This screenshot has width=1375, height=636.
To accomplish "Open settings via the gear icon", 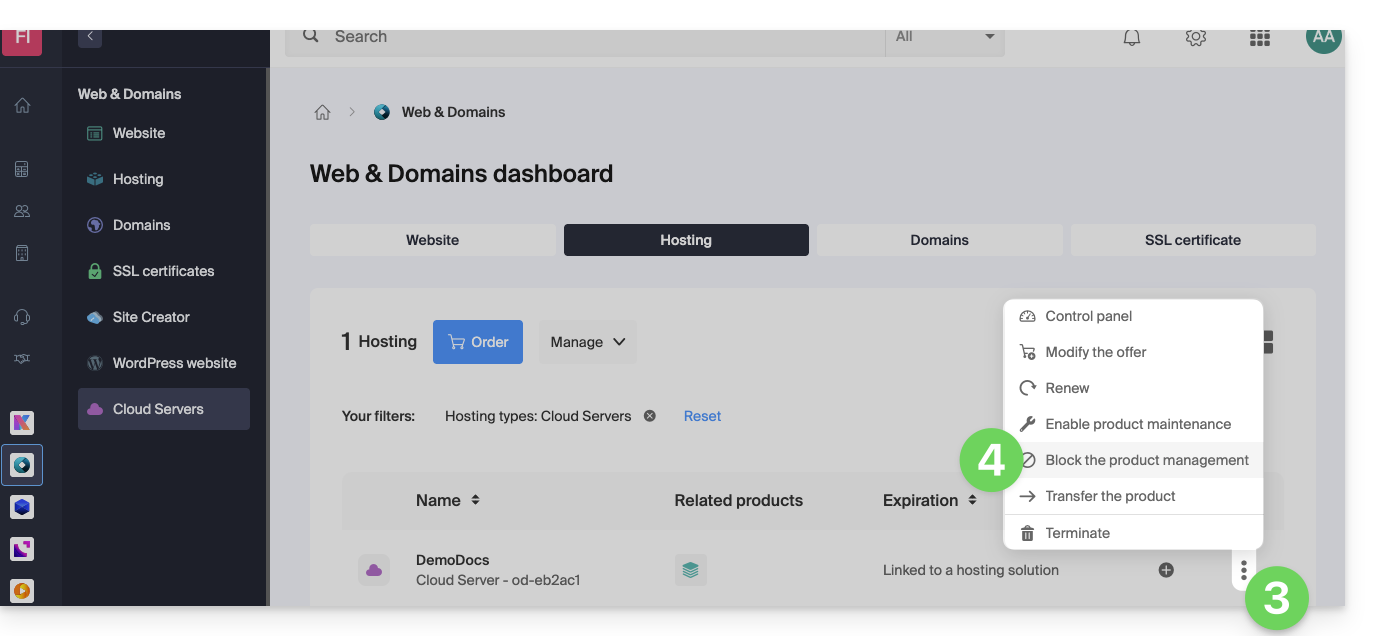I will (x=1195, y=38).
